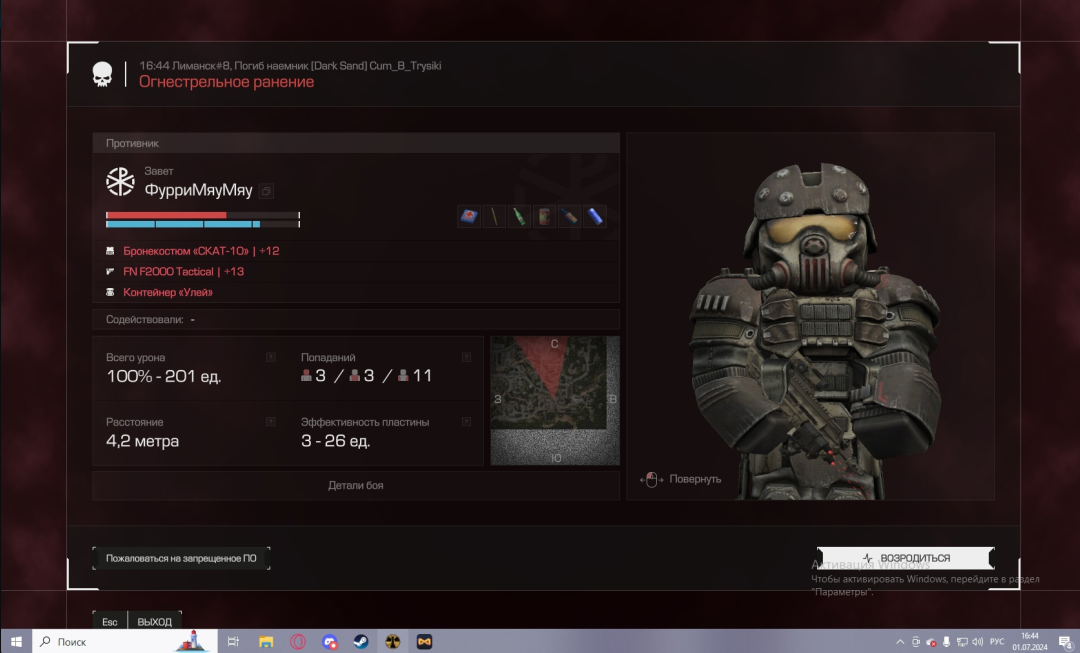Click the Противник section header
Image resolution: width=1080 pixels, height=653 pixels.
(x=356, y=143)
